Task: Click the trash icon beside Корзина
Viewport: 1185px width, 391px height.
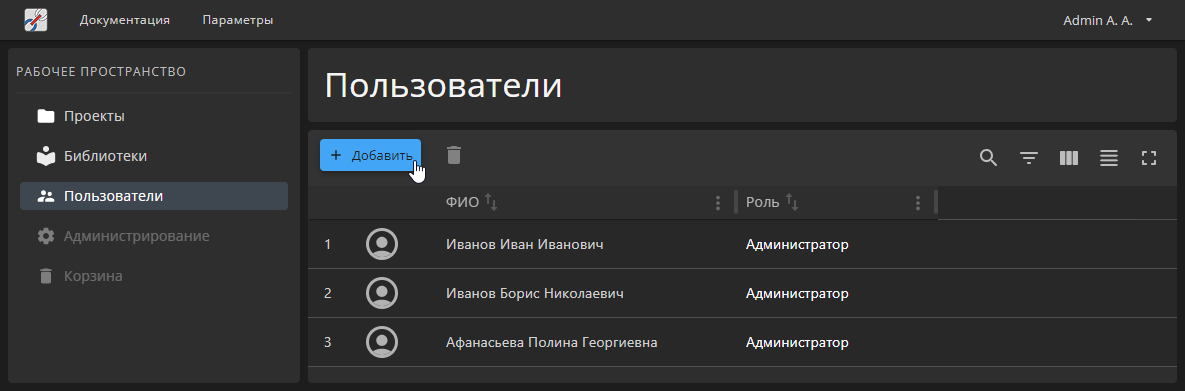Action: [x=46, y=276]
